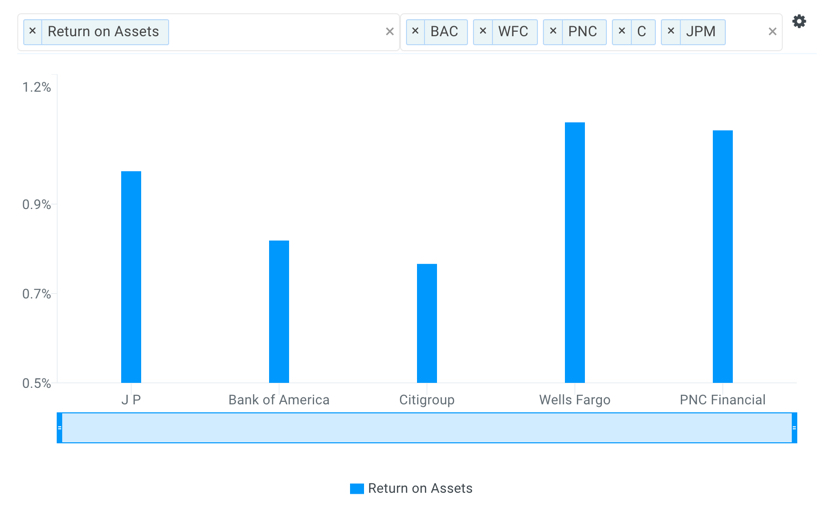This screenshot has width=834, height=511.
Task: Click the 0.9% y-axis value
Action: click(36, 205)
